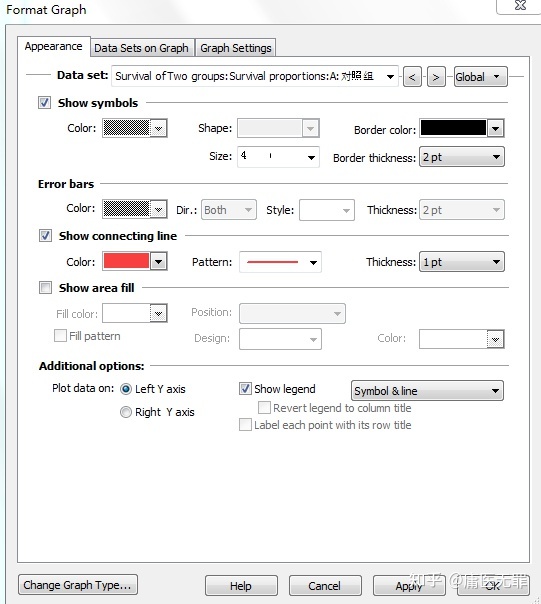Go to previous data set arrow button

point(412,77)
